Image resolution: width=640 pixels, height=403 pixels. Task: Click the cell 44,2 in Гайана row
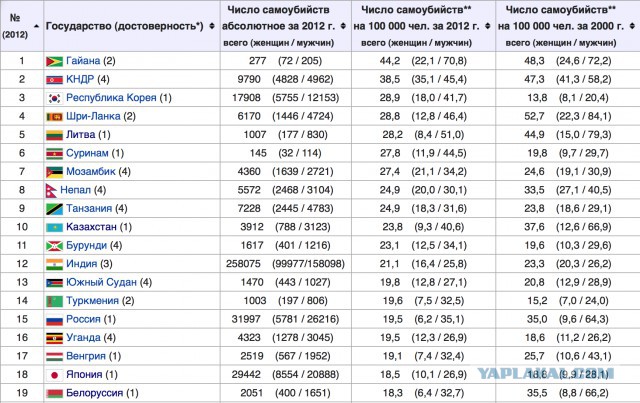point(390,61)
